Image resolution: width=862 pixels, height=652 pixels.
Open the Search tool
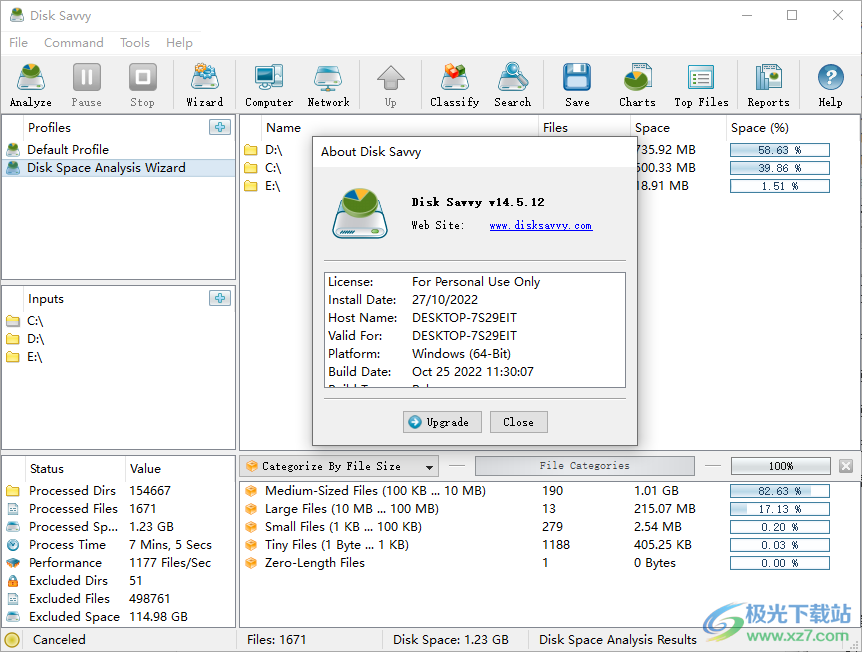click(x=512, y=85)
